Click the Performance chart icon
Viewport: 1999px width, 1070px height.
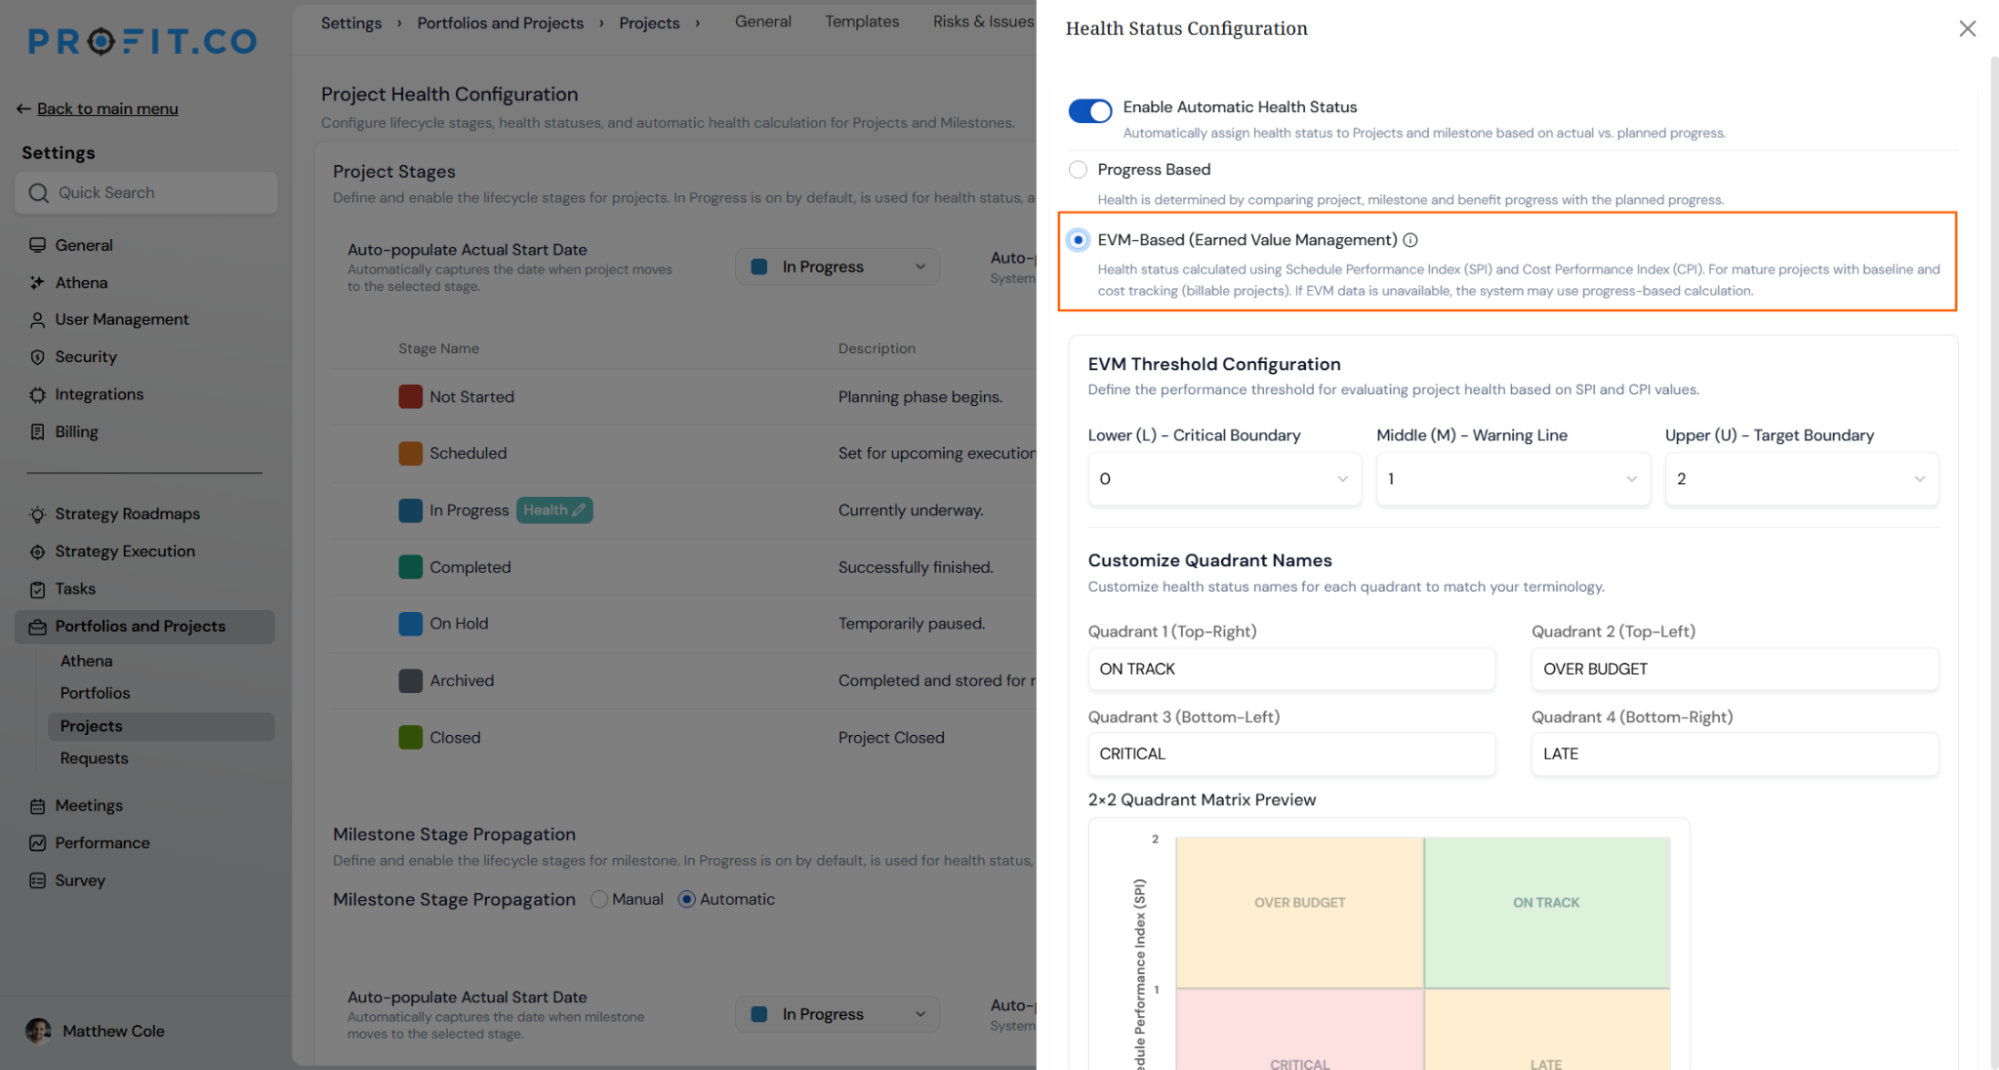(x=37, y=843)
